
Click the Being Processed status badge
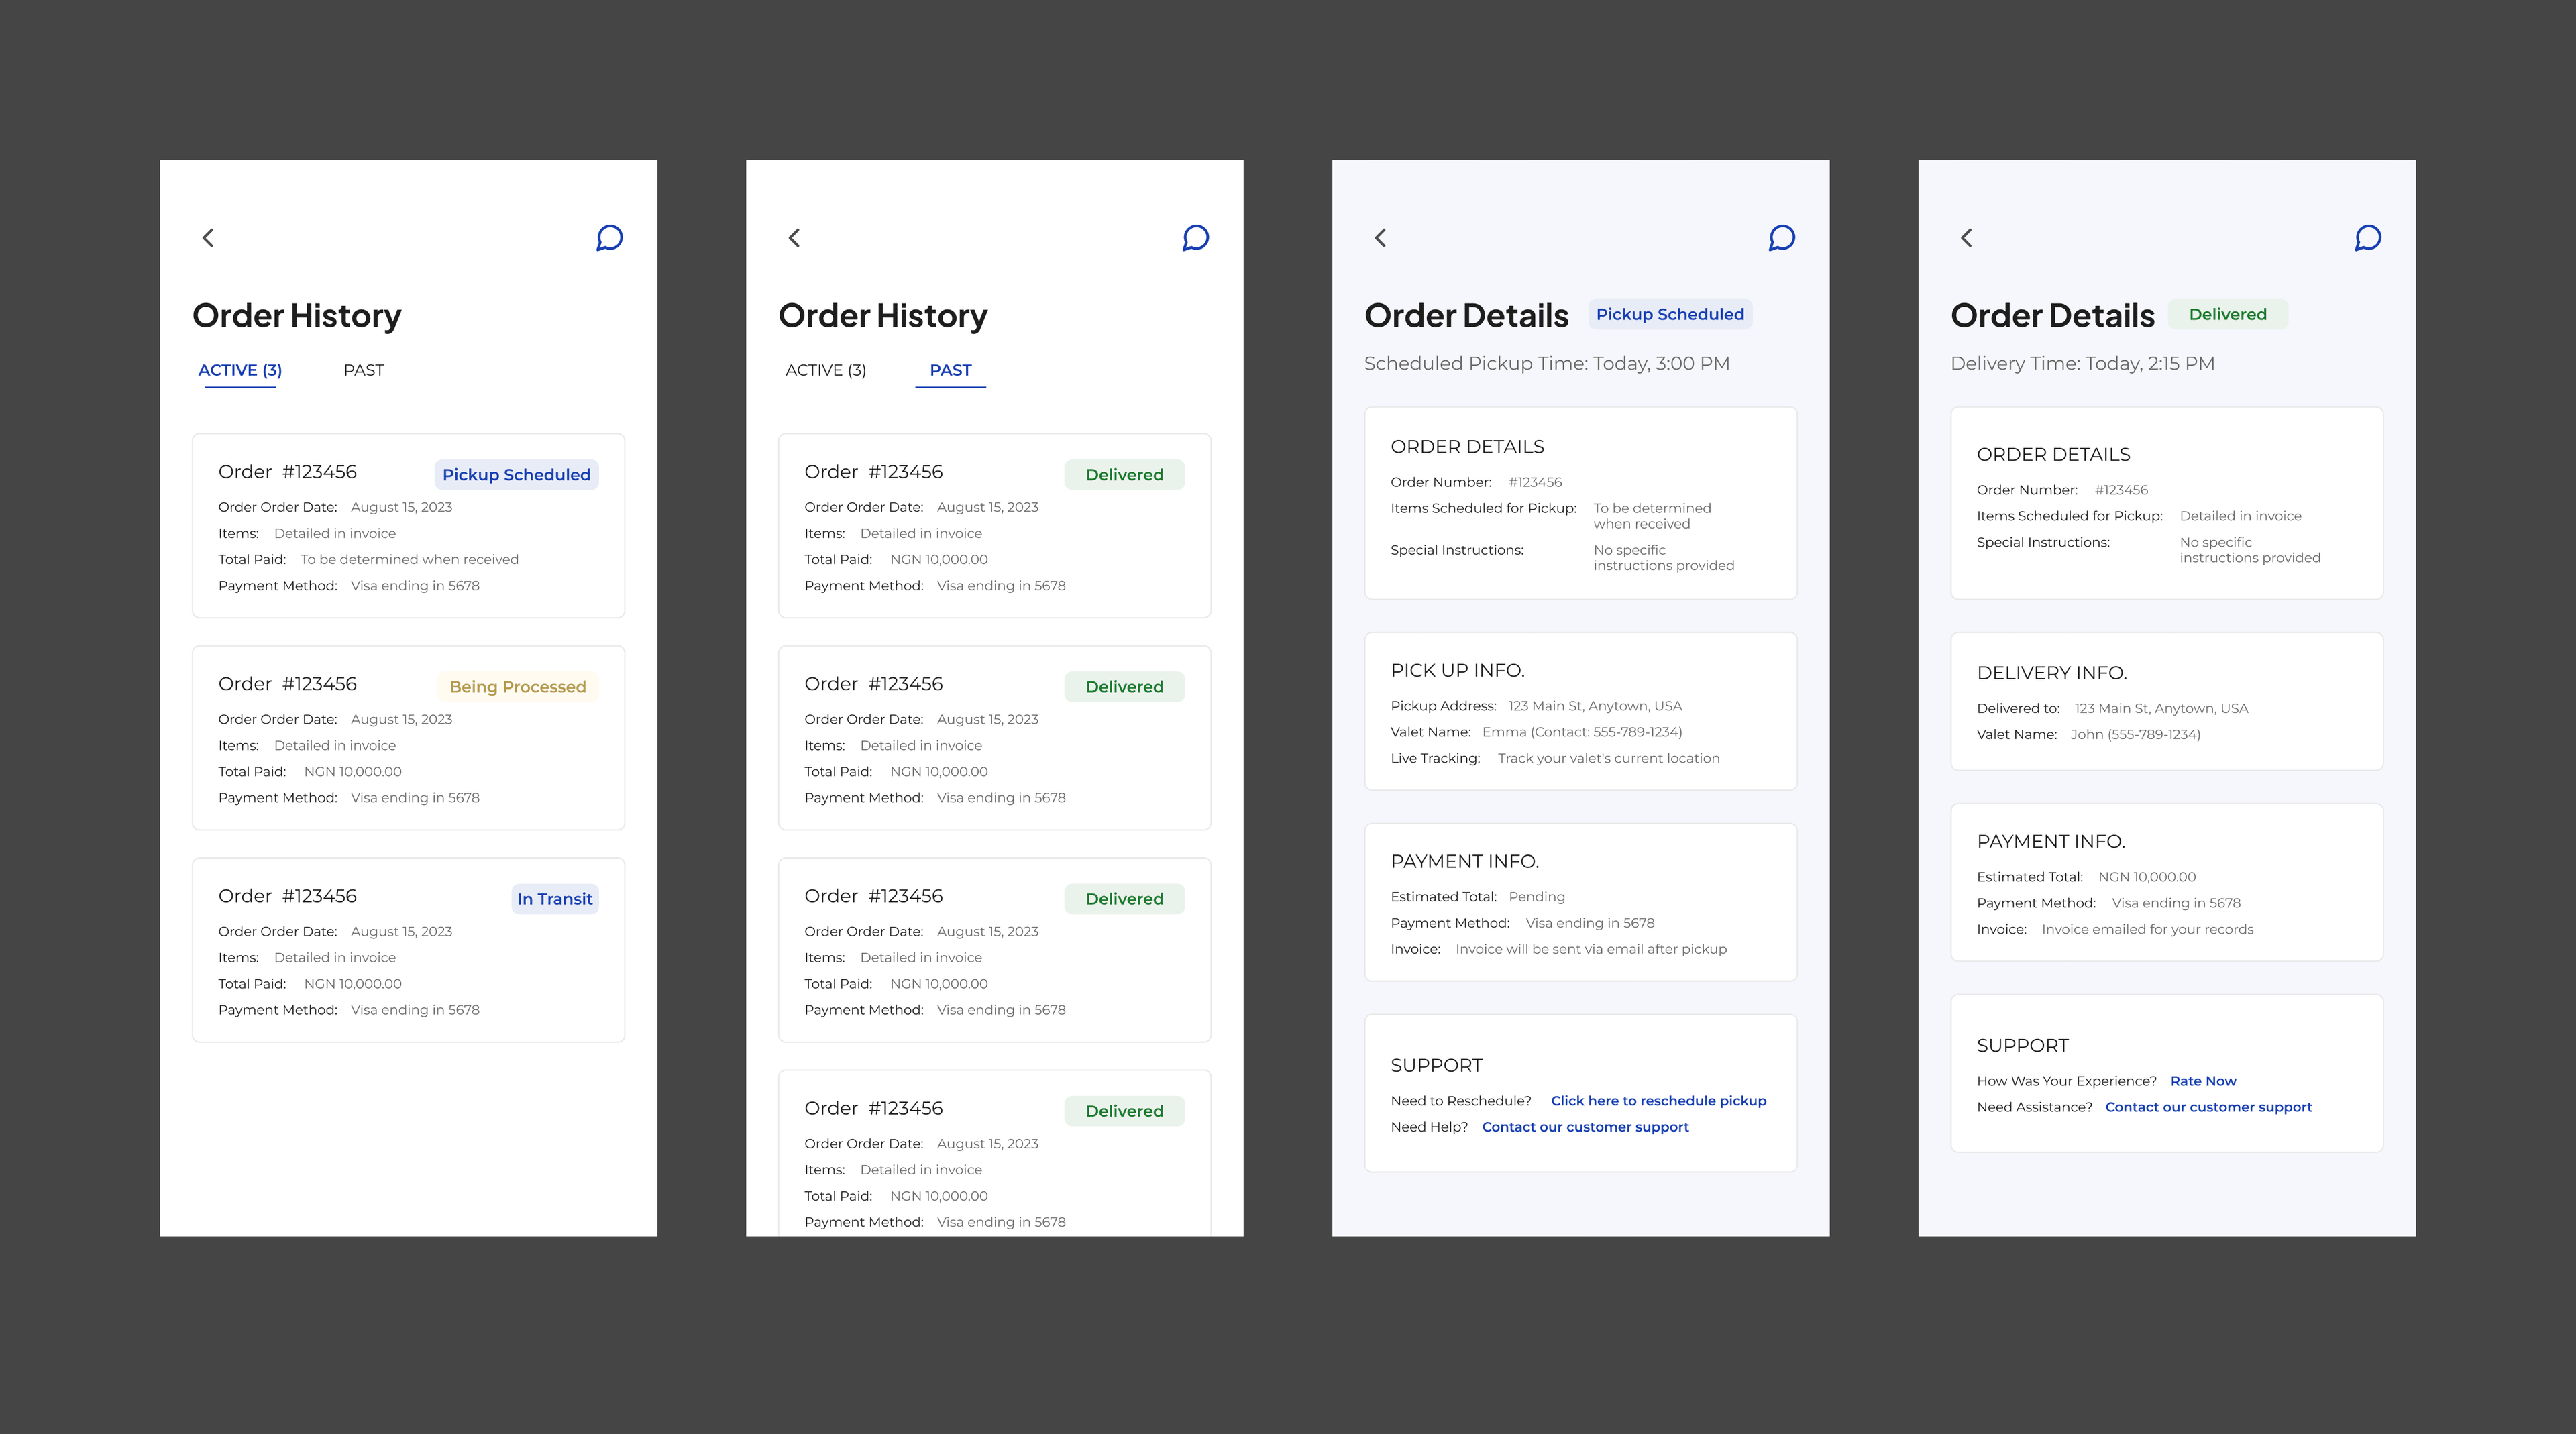pyautogui.click(x=518, y=686)
